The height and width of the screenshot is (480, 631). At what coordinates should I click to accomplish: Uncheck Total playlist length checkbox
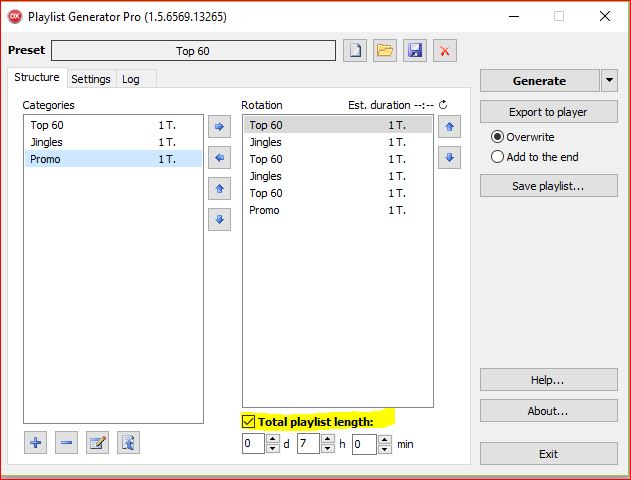(249, 422)
